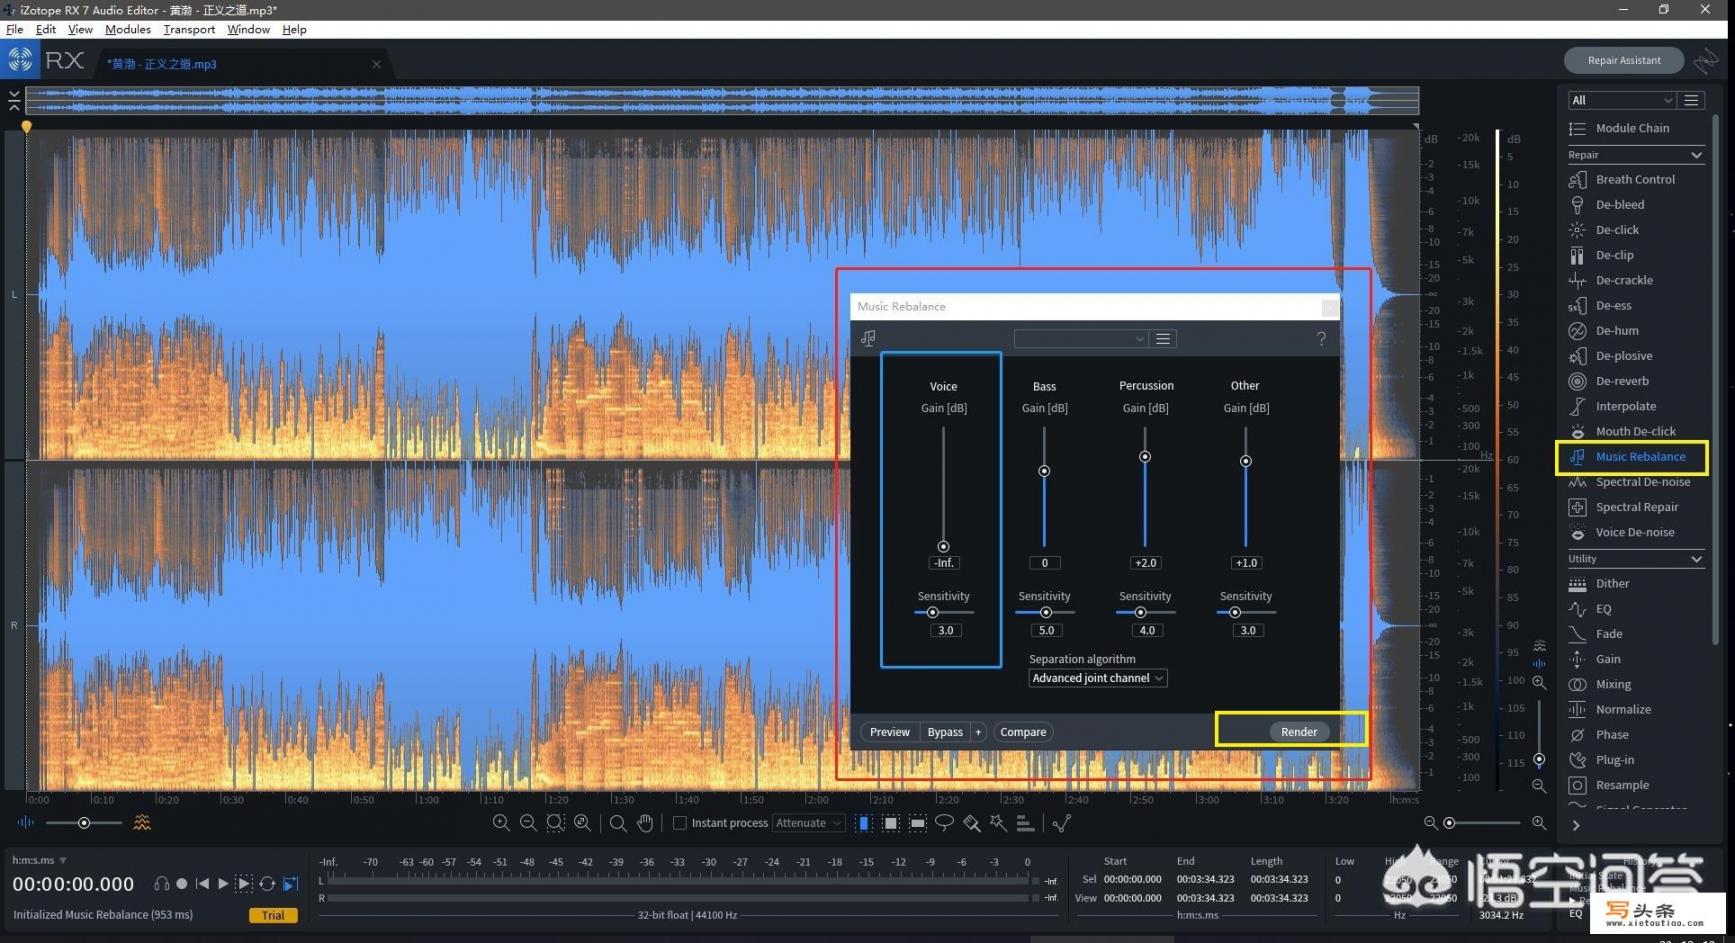The image size is (1735, 943).
Task: Select the lasso selection tool
Action: [944, 823]
